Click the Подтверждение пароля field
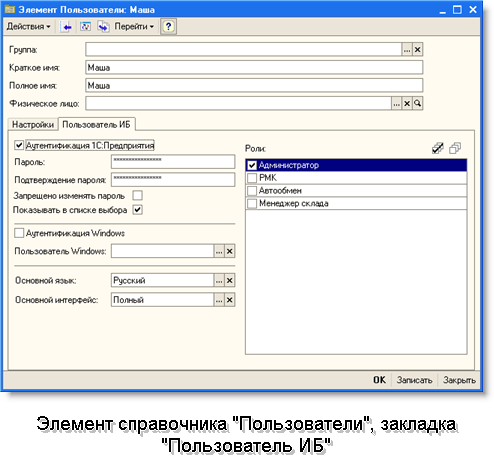Viewport: 494px width, 468px height. [x=173, y=180]
